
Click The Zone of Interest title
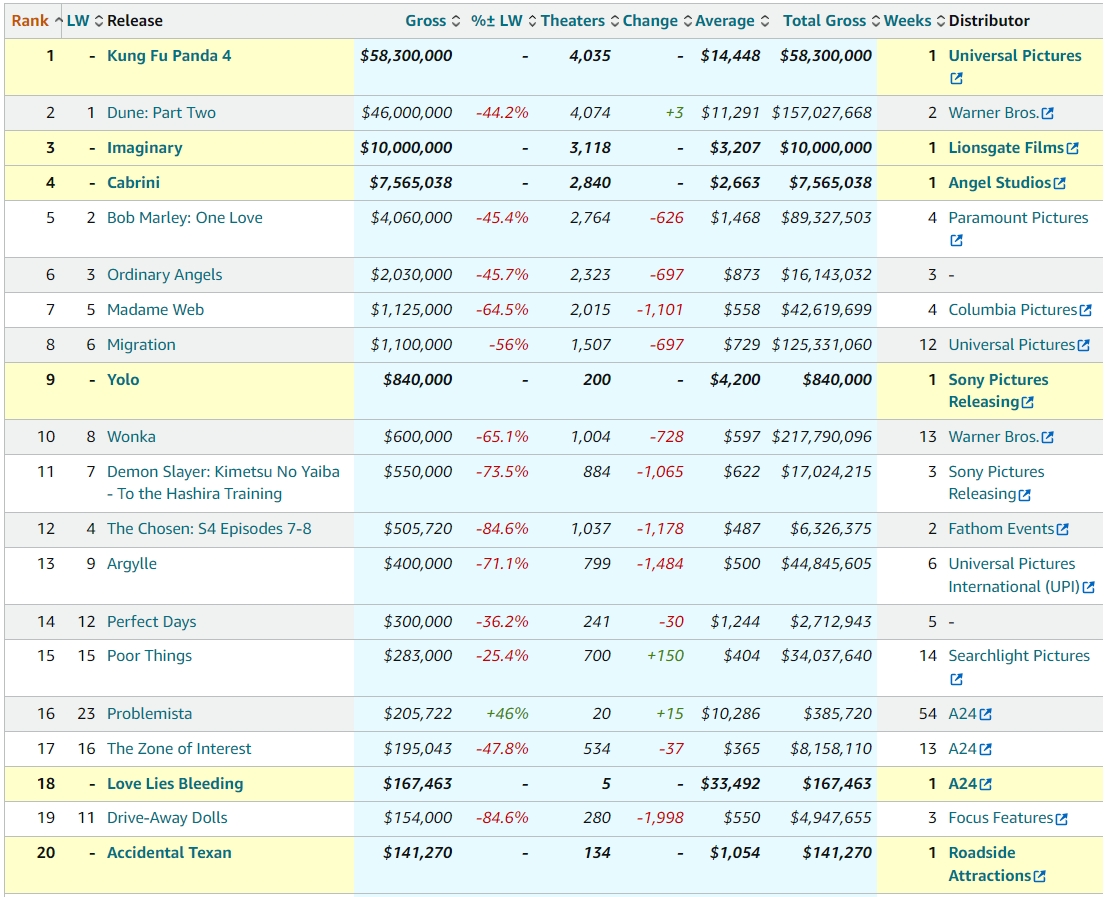click(179, 749)
